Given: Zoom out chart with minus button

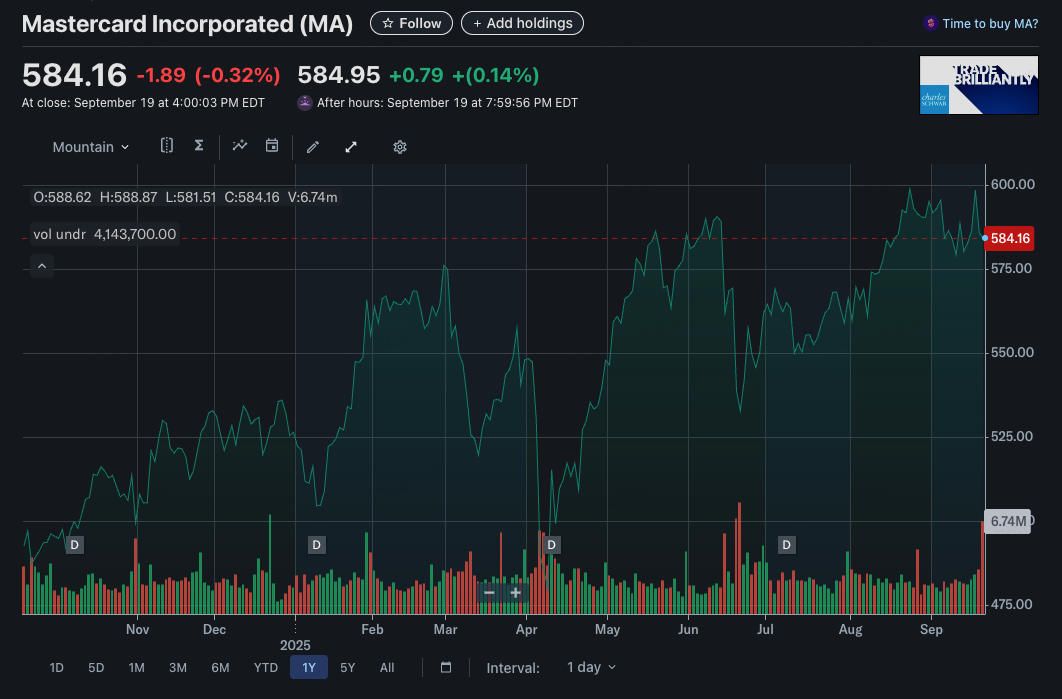Looking at the screenshot, I should (489, 592).
